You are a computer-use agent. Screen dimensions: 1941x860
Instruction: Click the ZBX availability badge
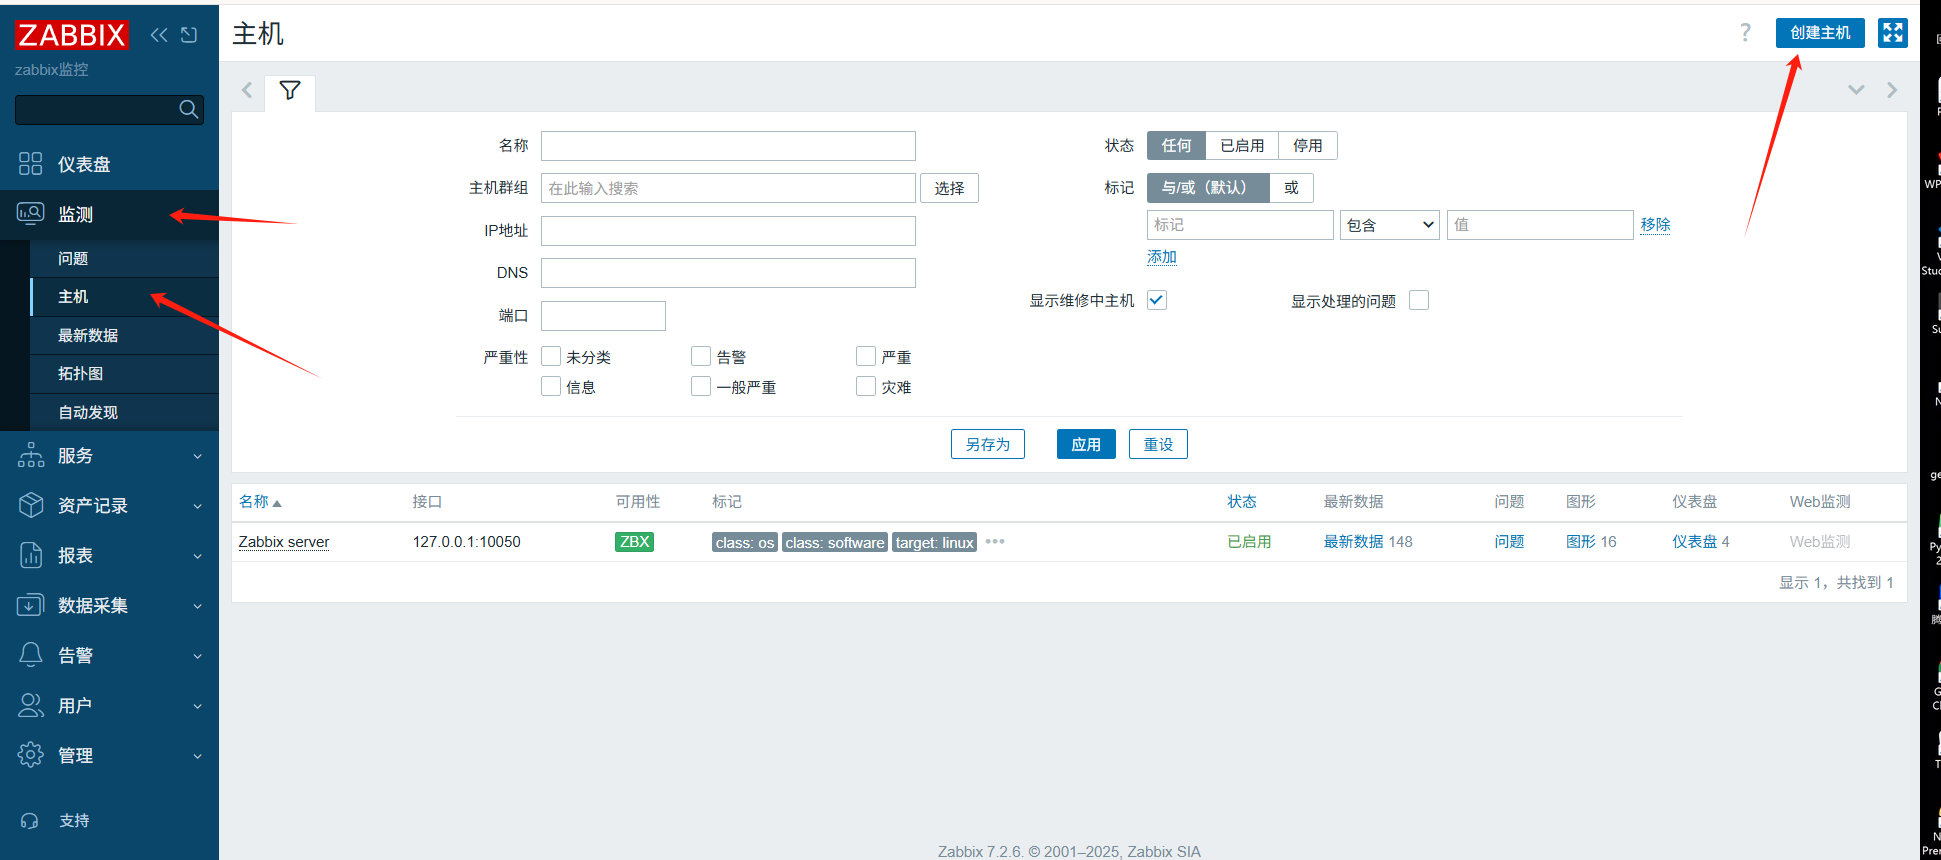point(635,542)
